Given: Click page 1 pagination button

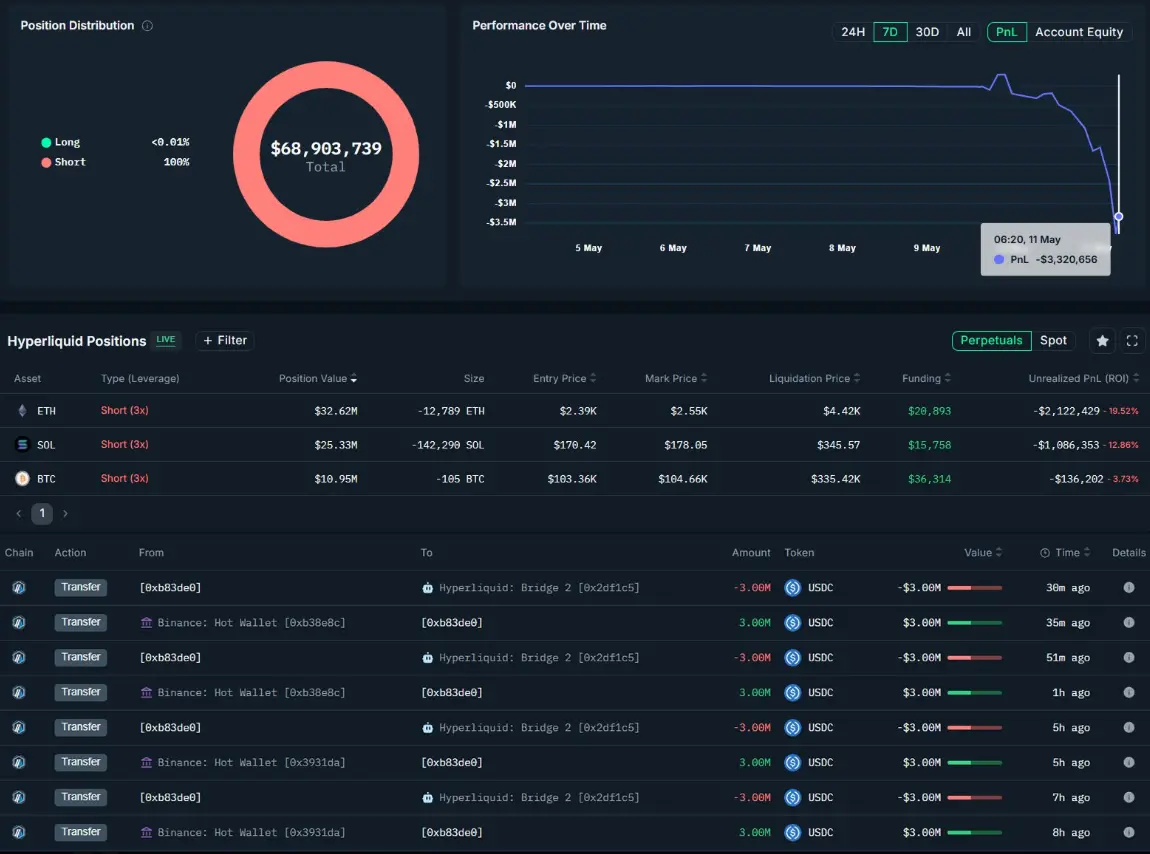Looking at the screenshot, I should tap(42, 514).
